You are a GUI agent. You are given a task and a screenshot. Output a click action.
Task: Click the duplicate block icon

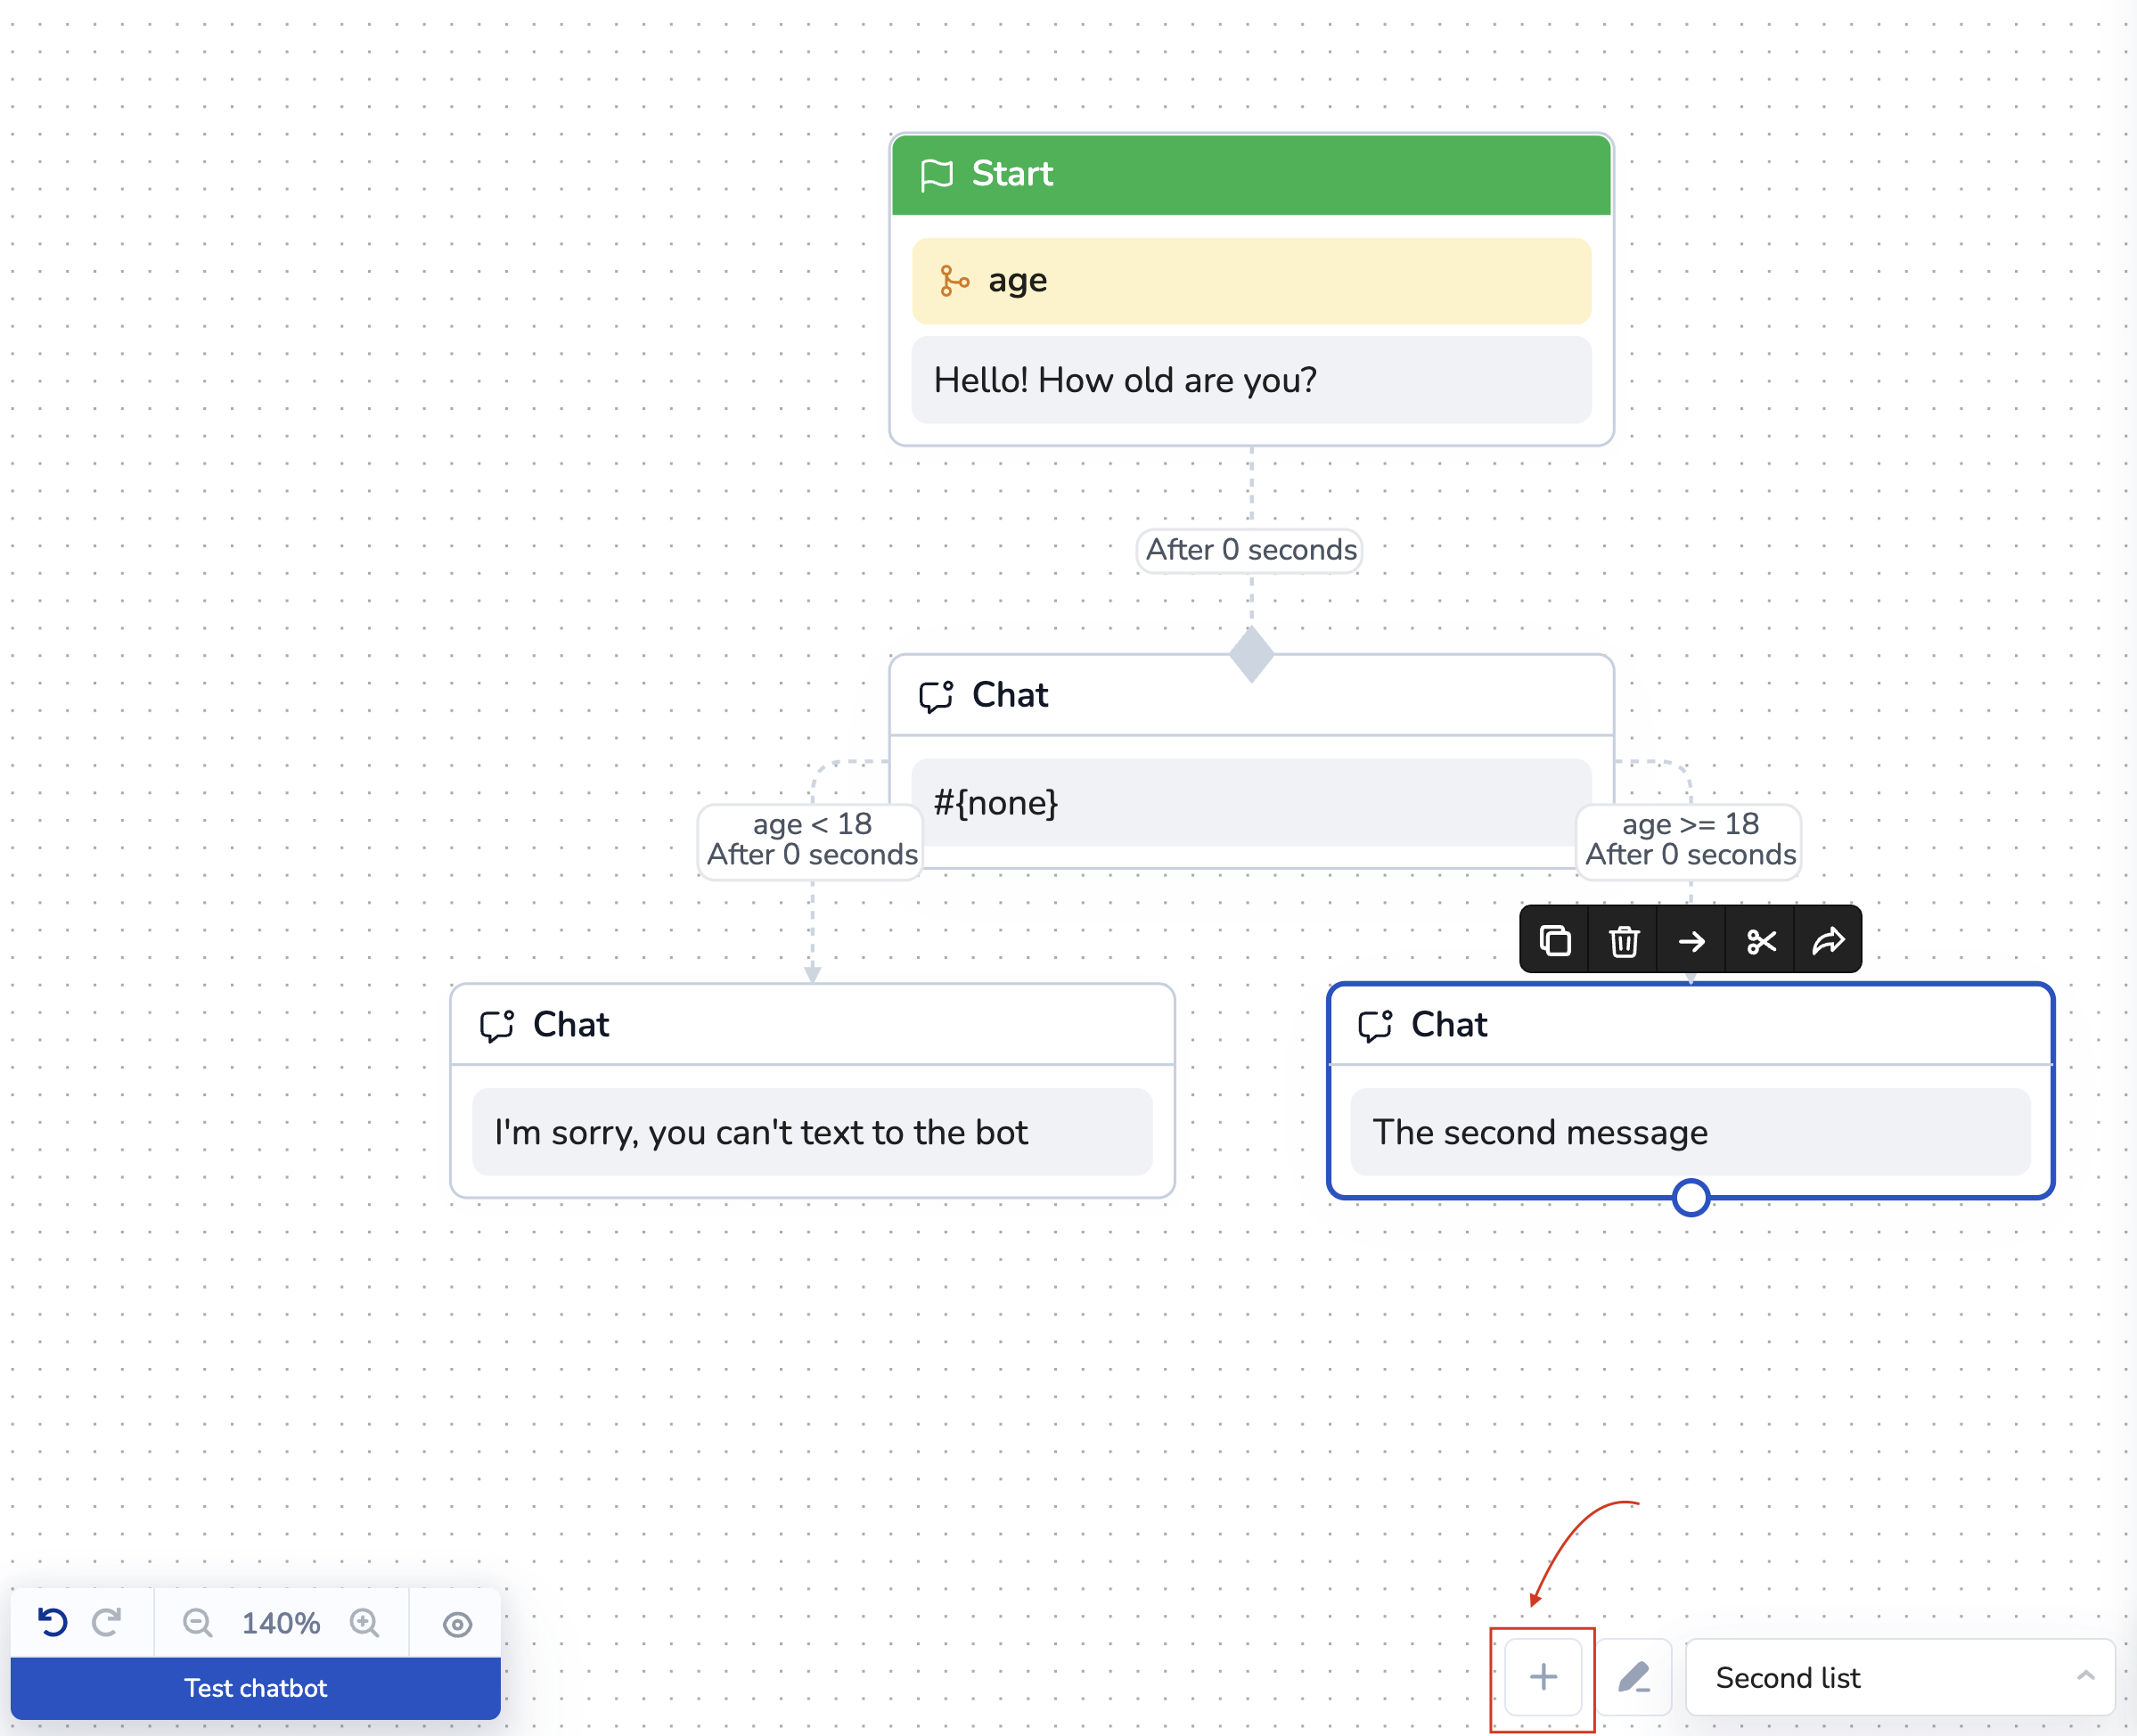tap(1555, 941)
